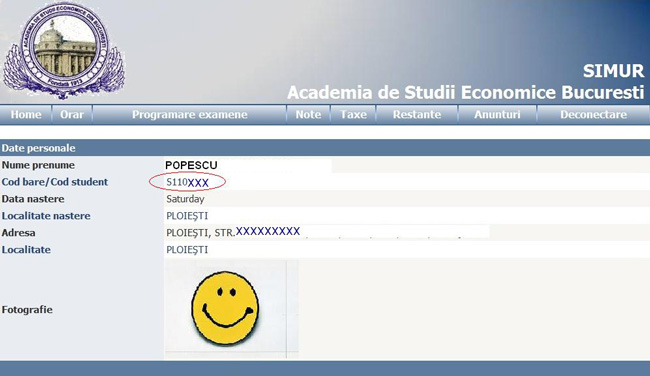
Task: Click the address value PLOIEȘTI, STR.
Action: click(x=233, y=232)
